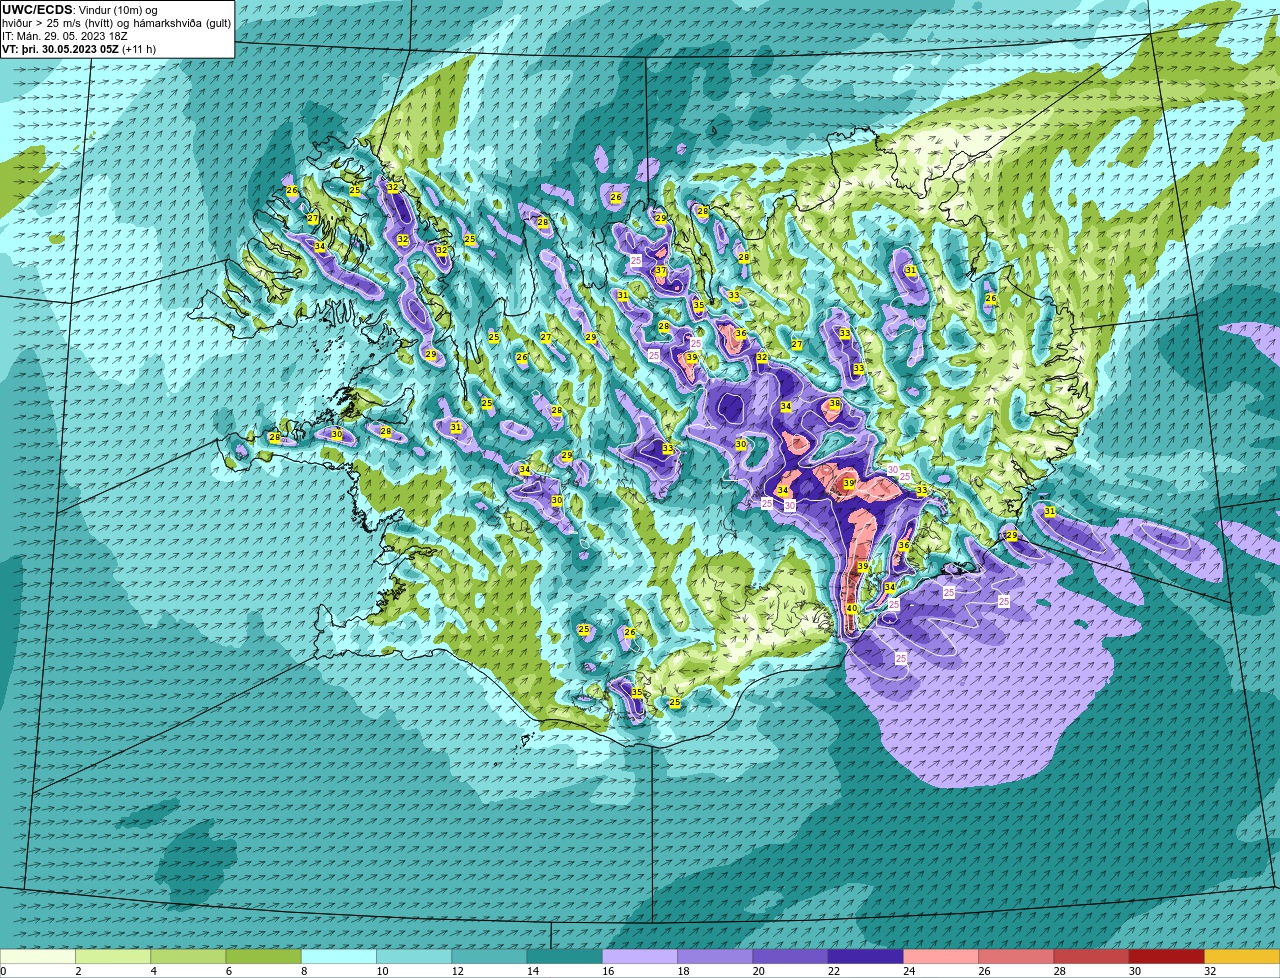Click the 'VT: þri. 30.05.2023 05Z (+11 h)' line

(79, 49)
